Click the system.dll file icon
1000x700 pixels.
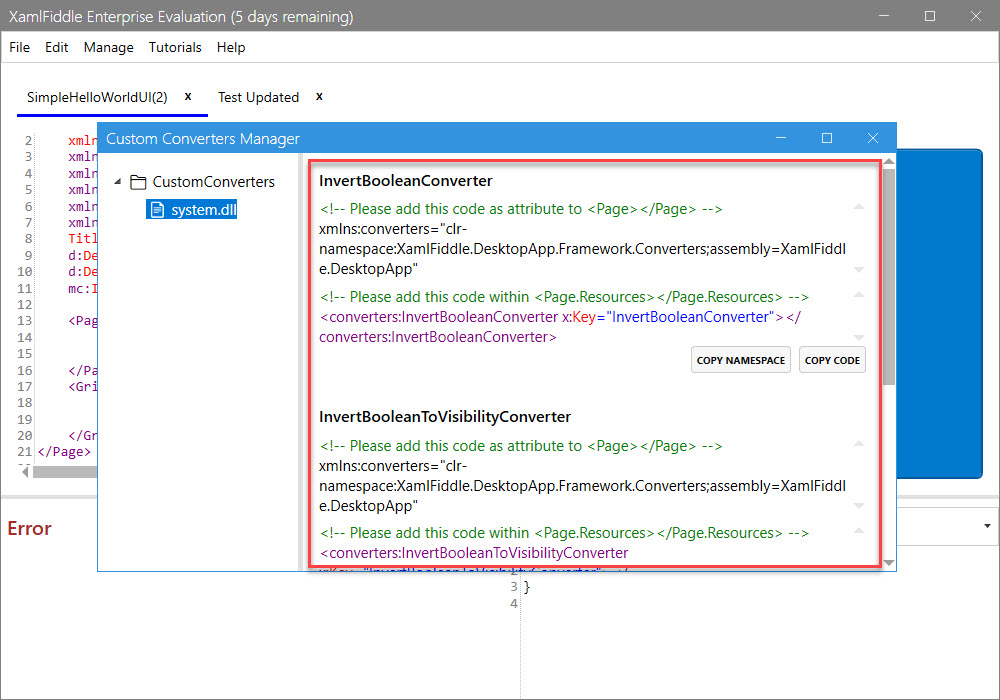pyautogui.click(x=158, y=210)
